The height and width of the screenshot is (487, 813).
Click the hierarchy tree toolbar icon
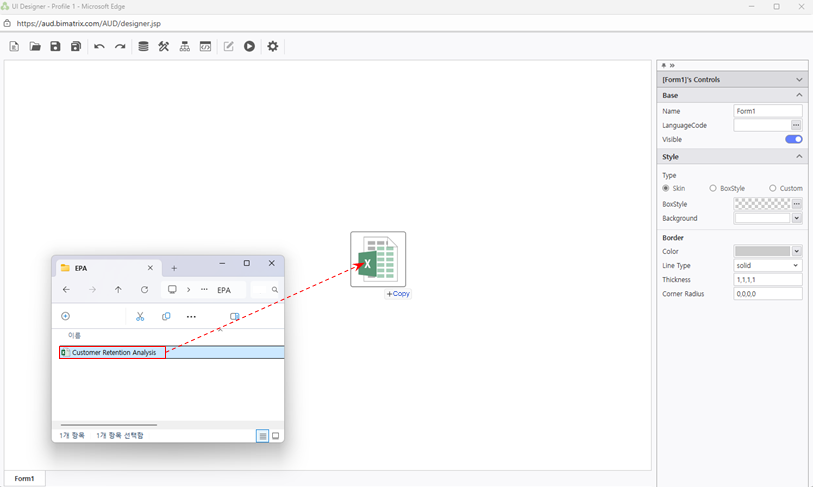185,47
